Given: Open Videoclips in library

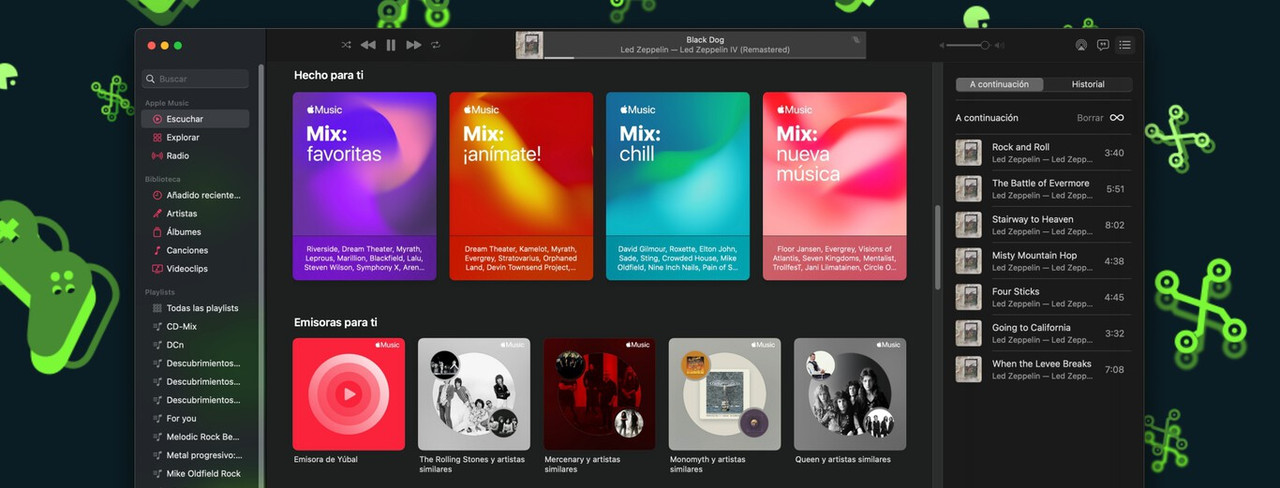Looking at the screenshot, I should [x=195, y=268].
